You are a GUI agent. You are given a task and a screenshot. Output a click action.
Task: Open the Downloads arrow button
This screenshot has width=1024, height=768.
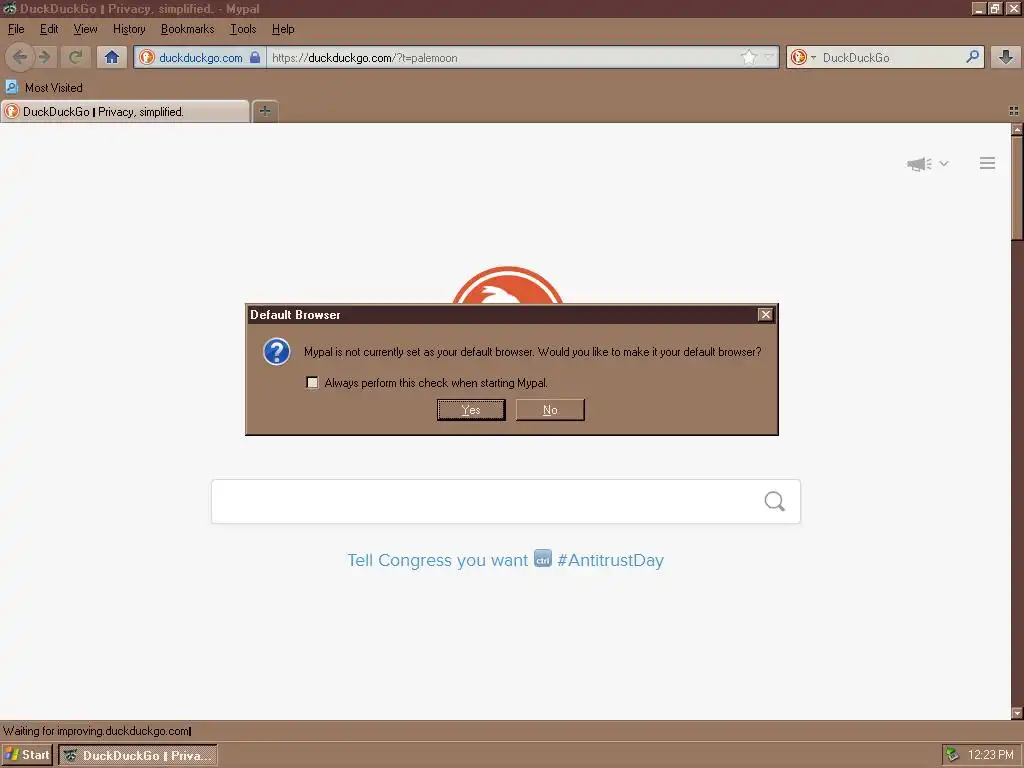tap(1006, 57)
